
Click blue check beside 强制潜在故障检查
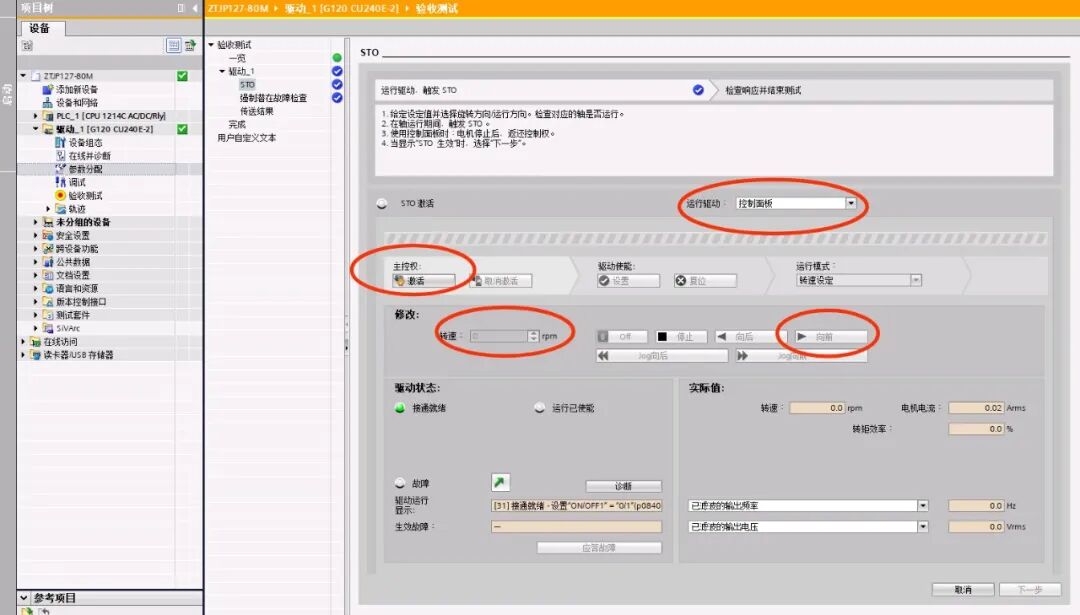click(x=337, y=98)
